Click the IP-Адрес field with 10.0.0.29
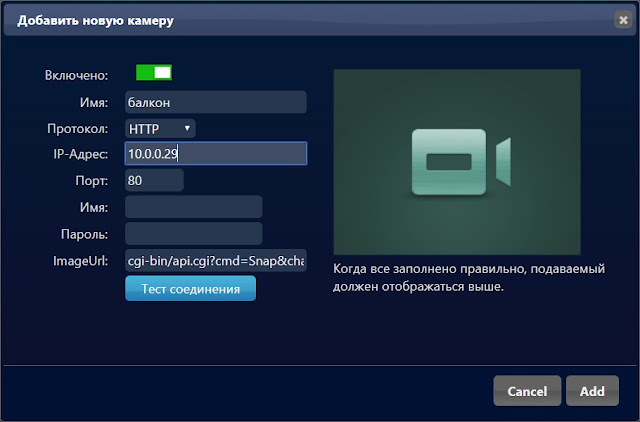The height and width of the screenshot is (422, 640). [x=216, y=153]
